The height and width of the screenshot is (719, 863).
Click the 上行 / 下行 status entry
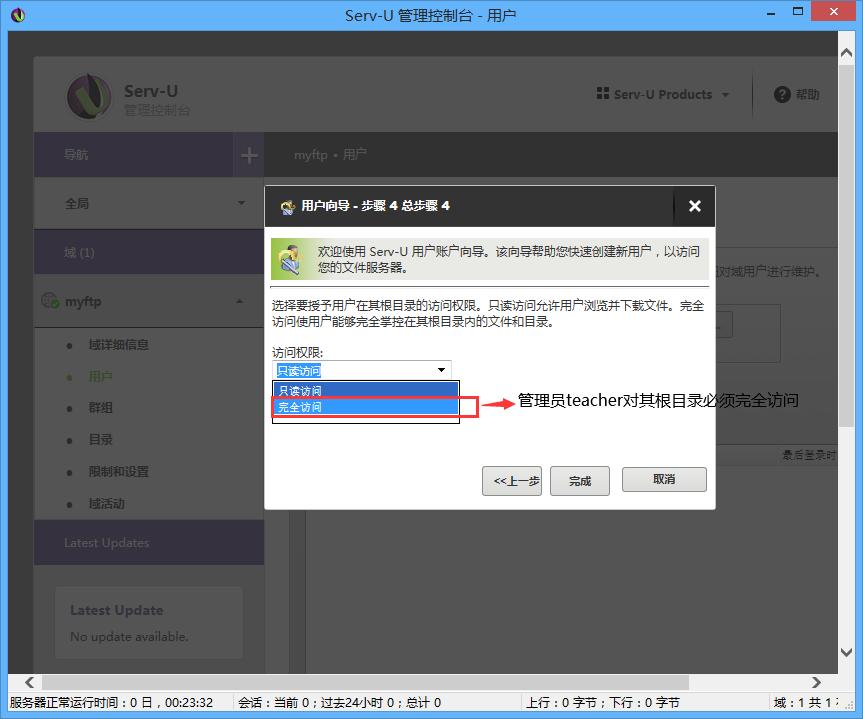point(603,702)
